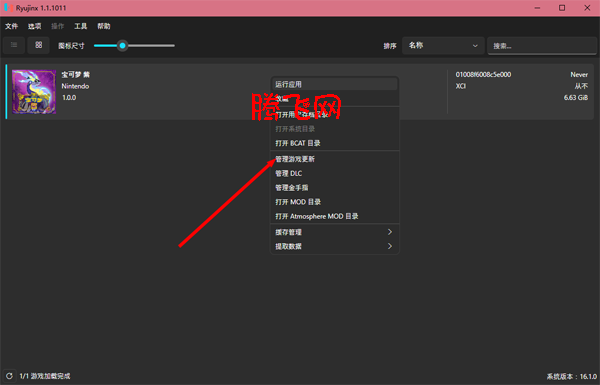
Task: Click the refresh game list icon
Action: pyautogui.click(x=9, y=376)
